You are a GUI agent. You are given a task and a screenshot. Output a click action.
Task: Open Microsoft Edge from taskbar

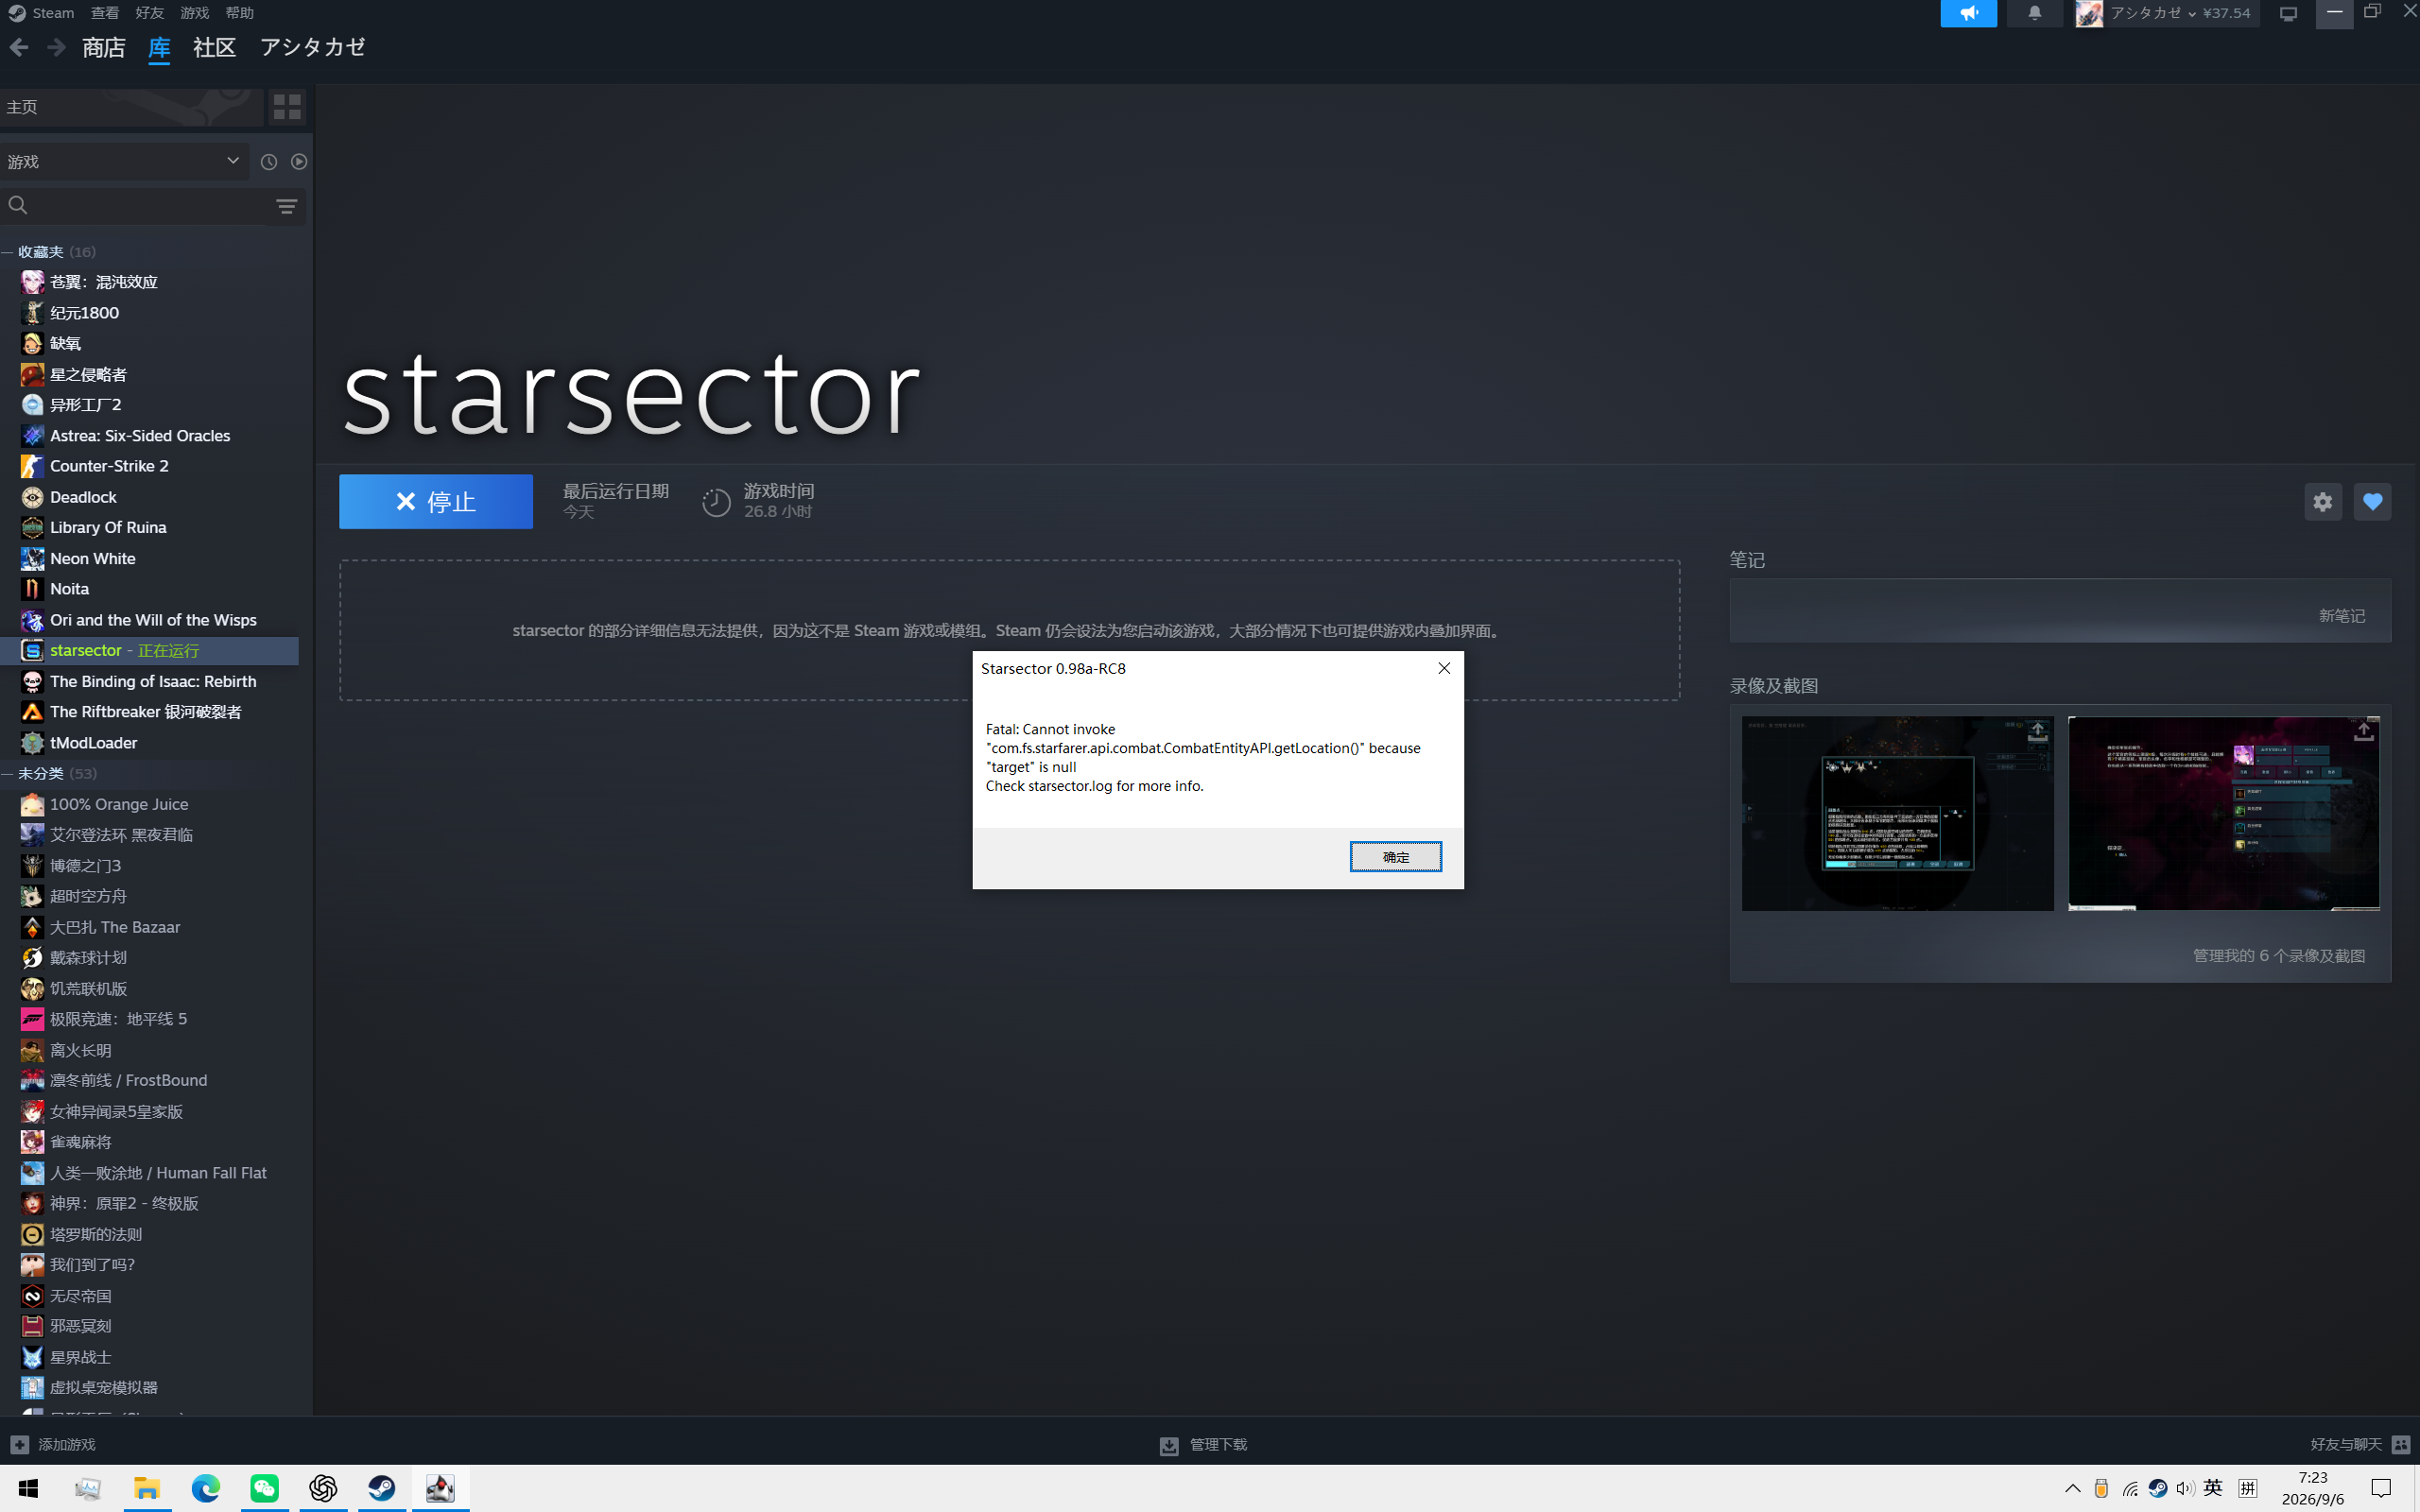(x=206, y=1488)
